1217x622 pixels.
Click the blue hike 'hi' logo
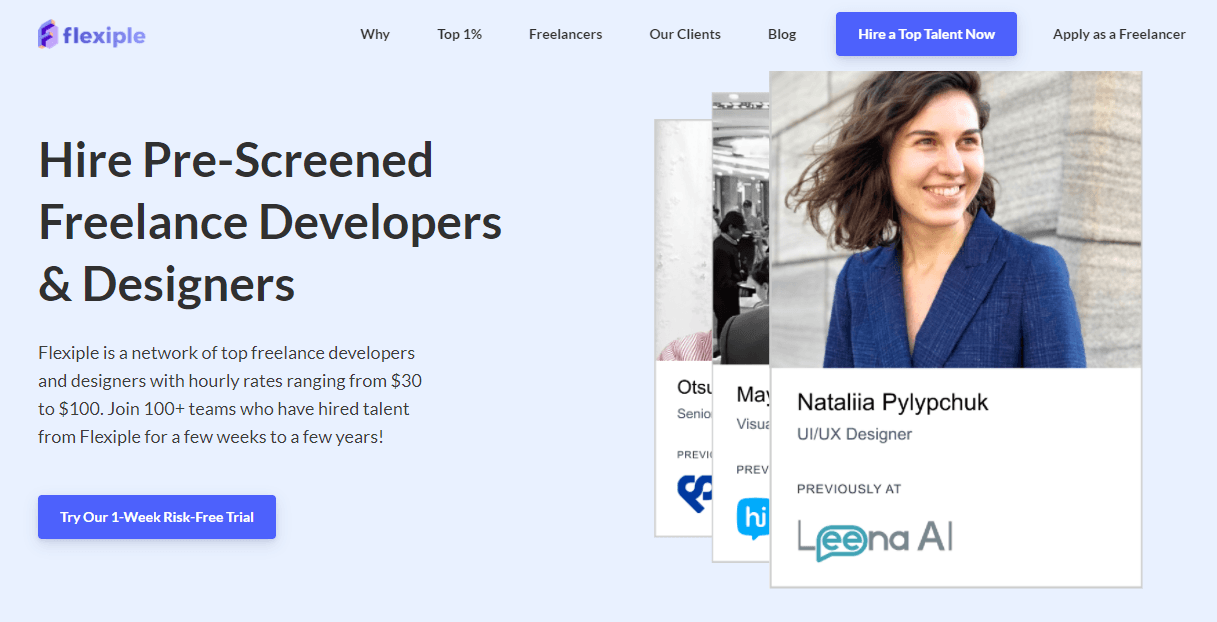tap(752, 518)
